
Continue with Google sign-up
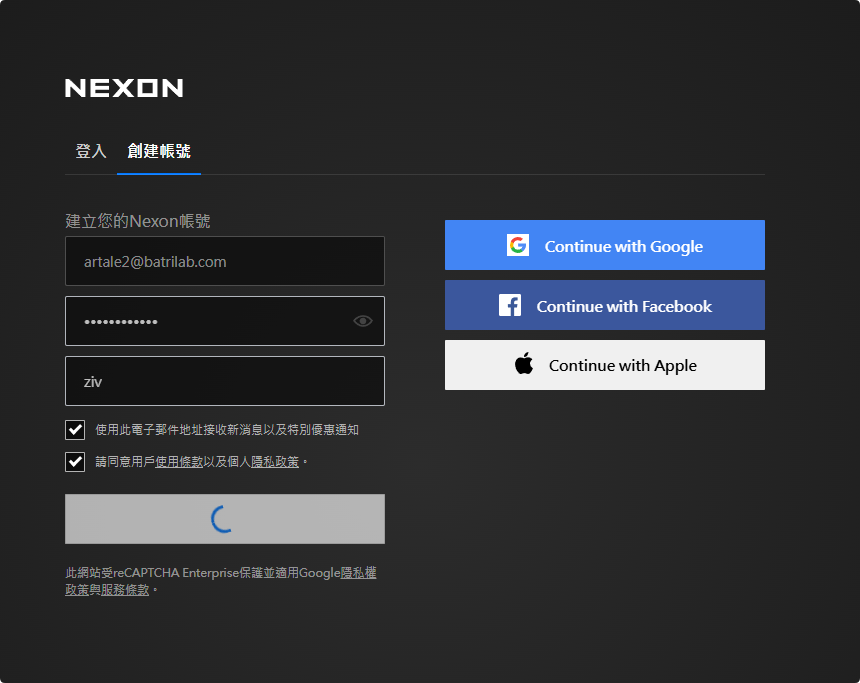(604, 245)
